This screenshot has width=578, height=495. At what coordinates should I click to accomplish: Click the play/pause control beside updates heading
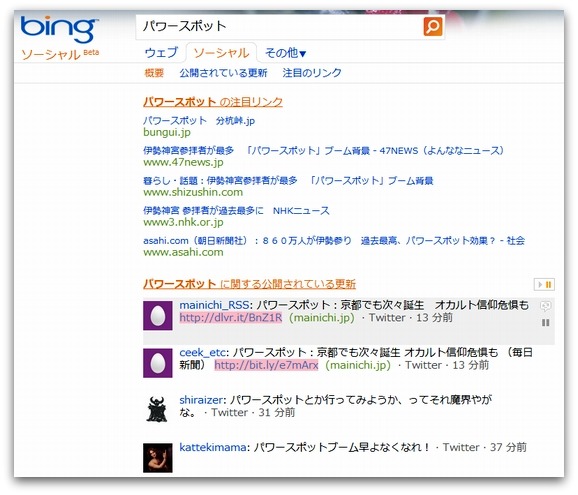click(x=544, y=285)
